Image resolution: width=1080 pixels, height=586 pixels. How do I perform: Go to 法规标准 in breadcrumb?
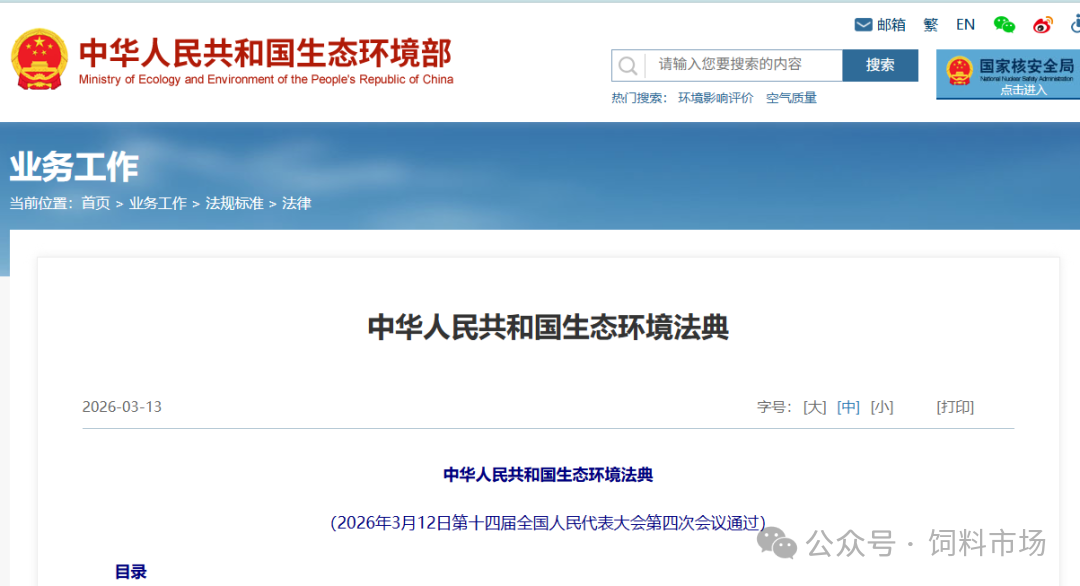(x=234, y=203)
